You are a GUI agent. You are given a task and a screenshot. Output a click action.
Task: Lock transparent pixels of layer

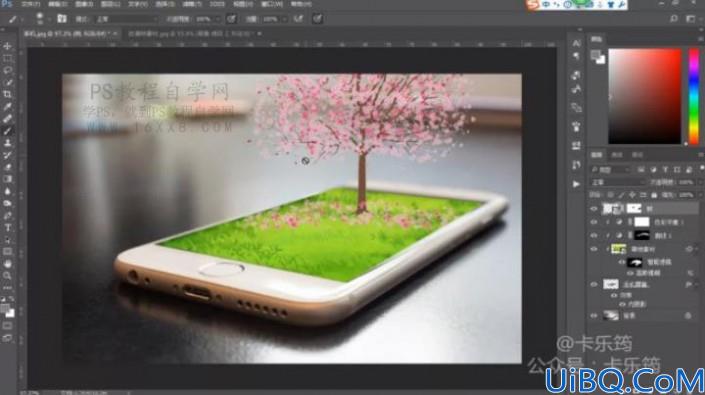point(611,195)
